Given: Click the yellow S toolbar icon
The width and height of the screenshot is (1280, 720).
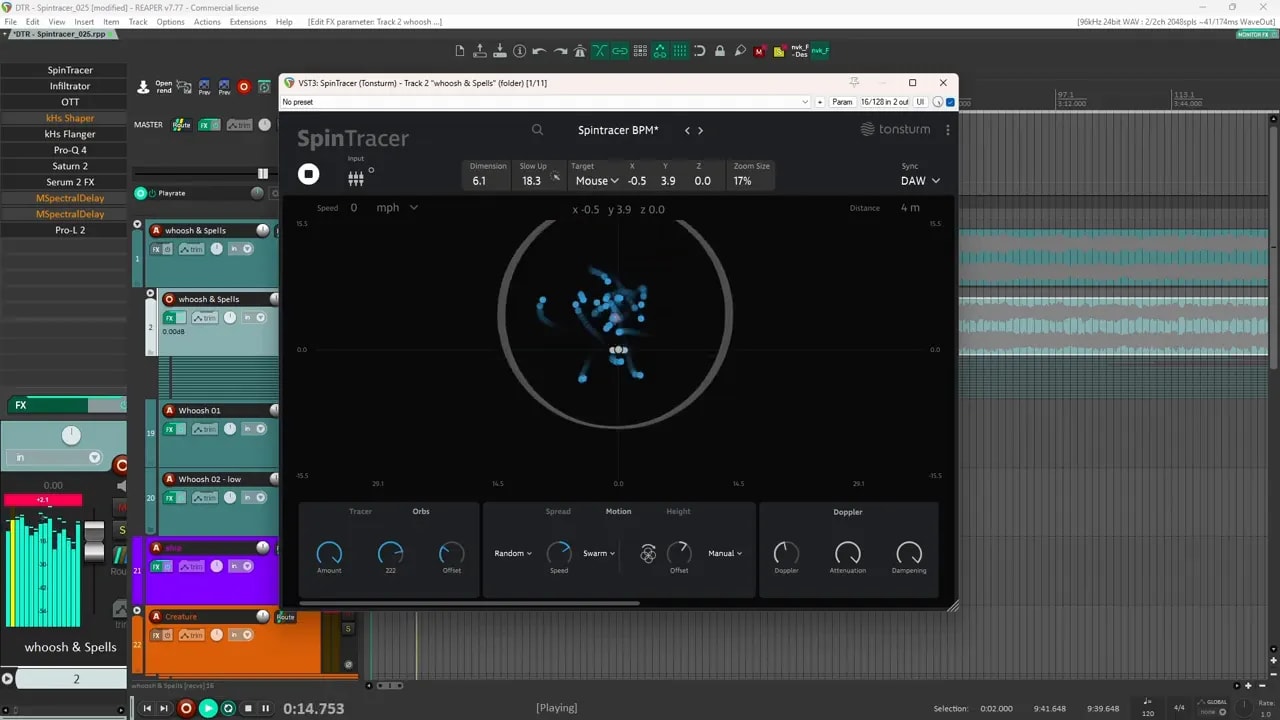Looking at the screenshot, I should [779, 51].
